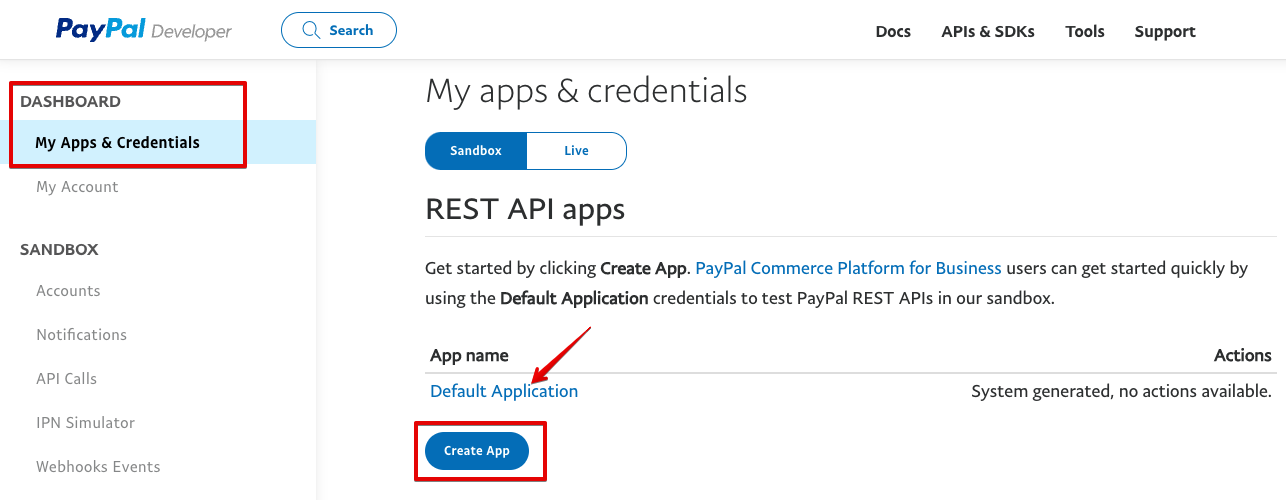
Task: Open the Support menu
Action: 1165,31
